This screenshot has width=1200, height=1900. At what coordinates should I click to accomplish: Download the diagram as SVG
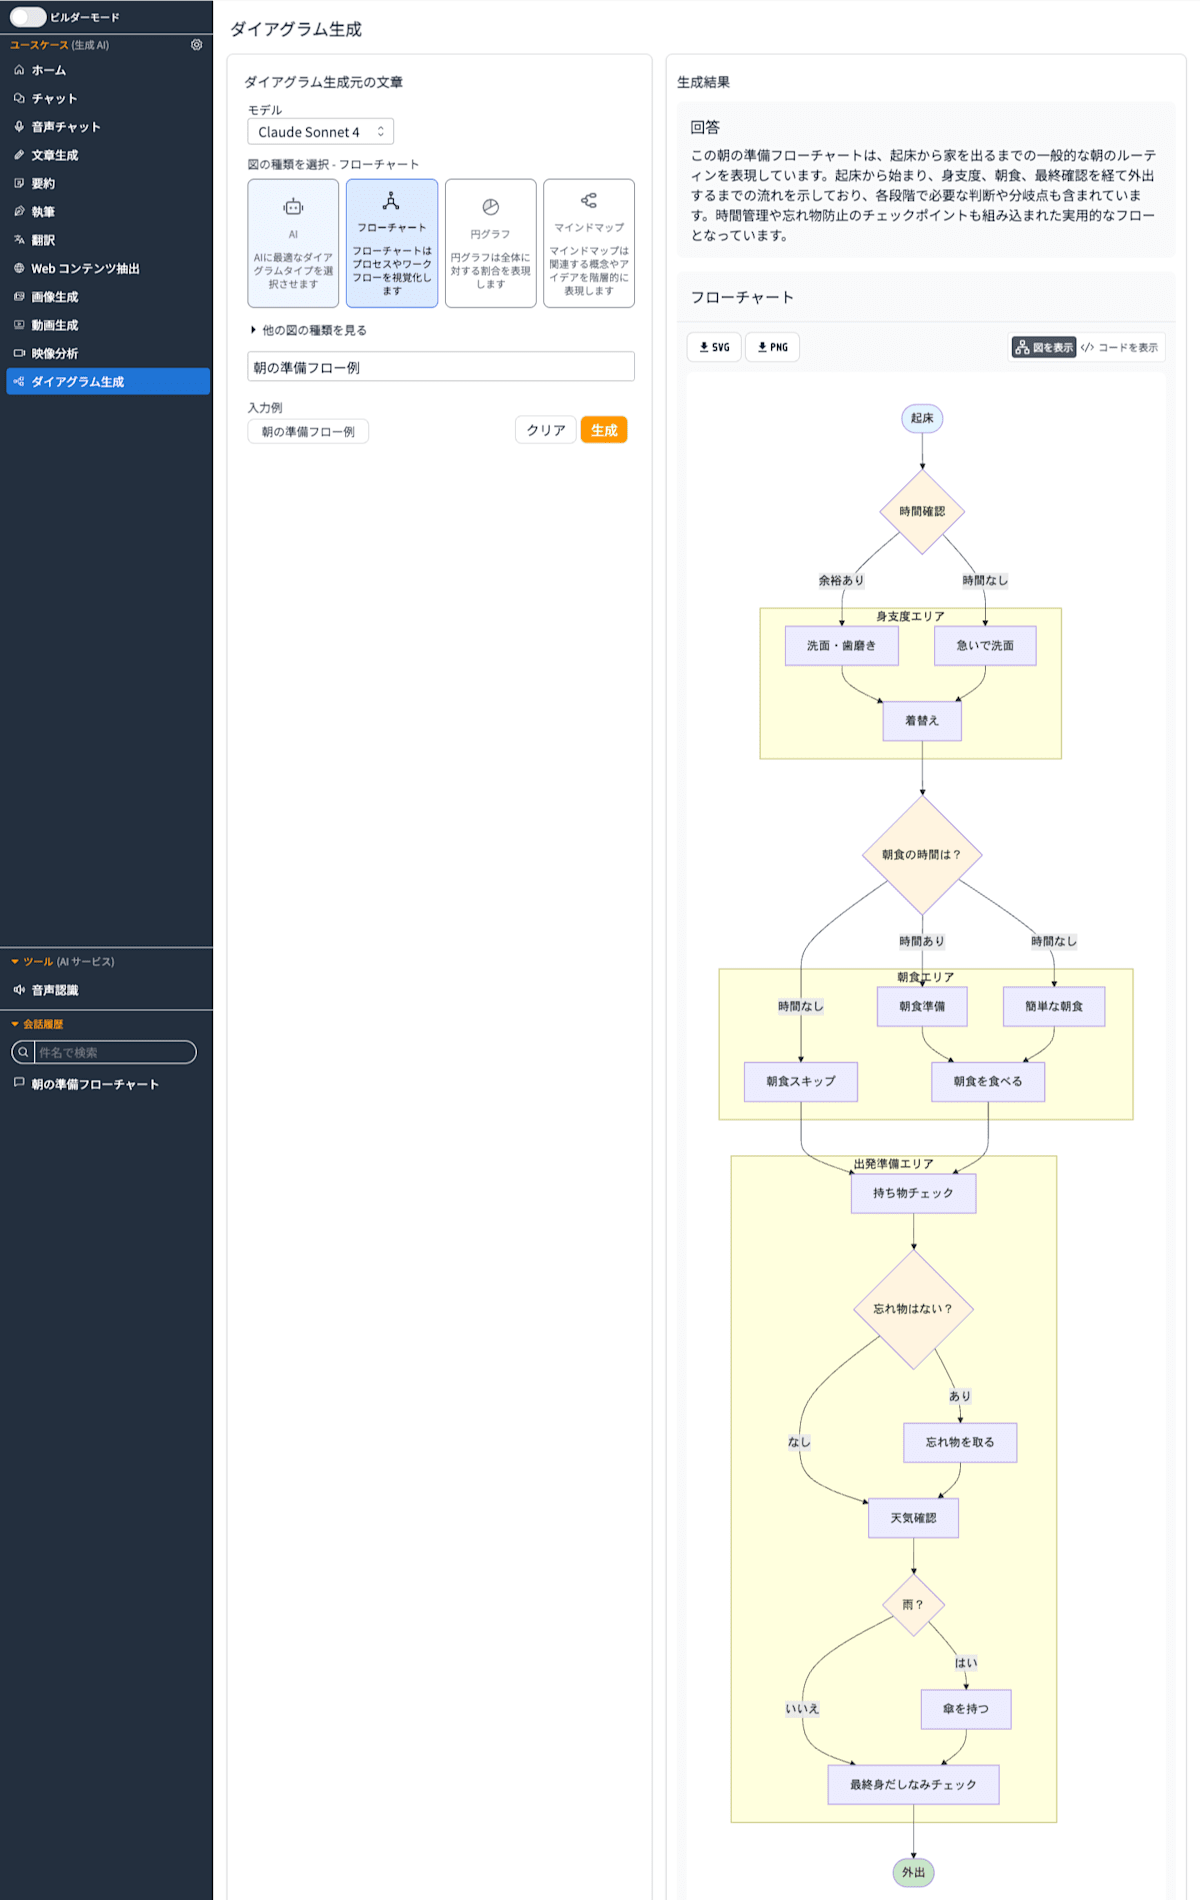click(714, 347)
